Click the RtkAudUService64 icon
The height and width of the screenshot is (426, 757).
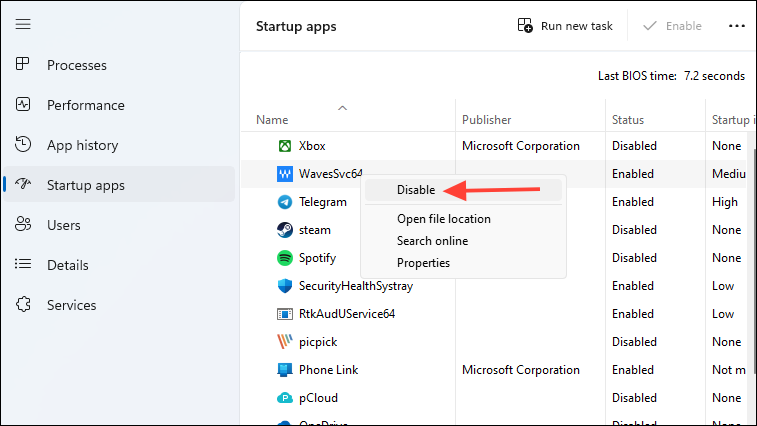[285, 314]
